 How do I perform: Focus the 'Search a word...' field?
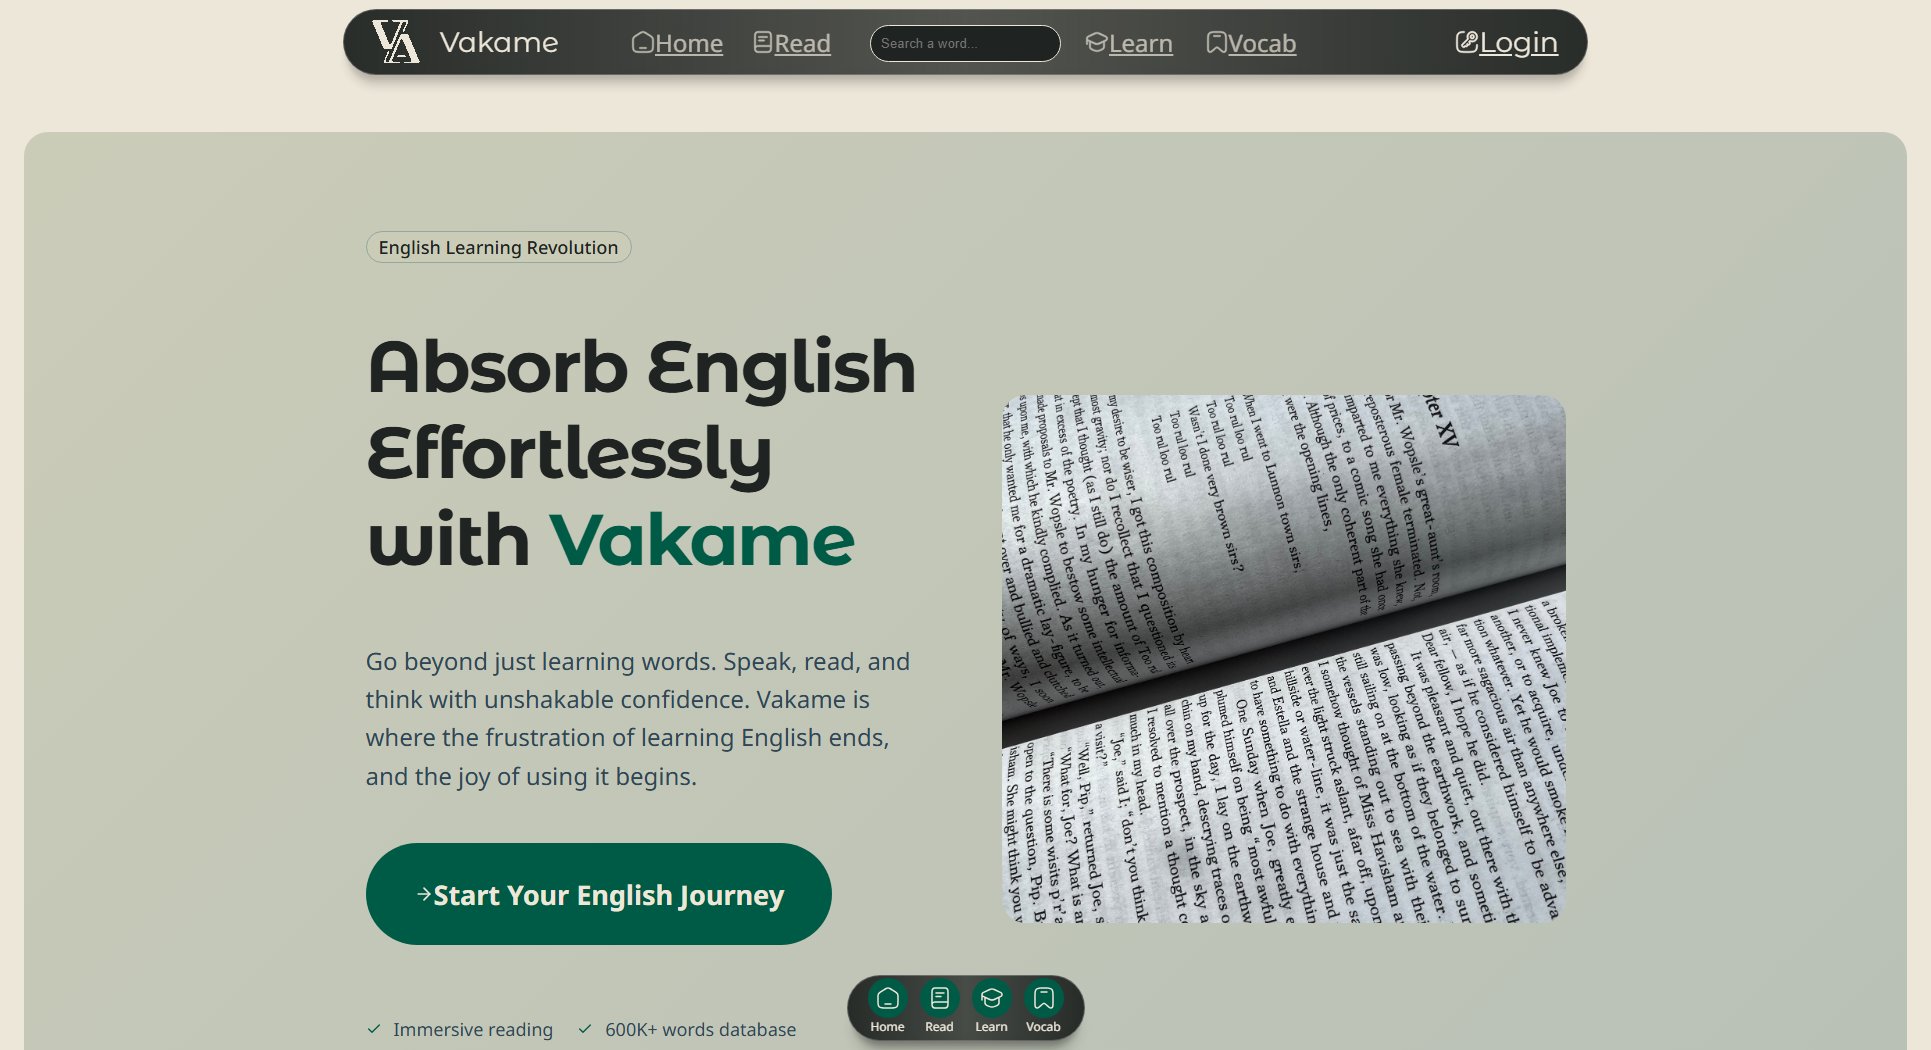(964, 43)
